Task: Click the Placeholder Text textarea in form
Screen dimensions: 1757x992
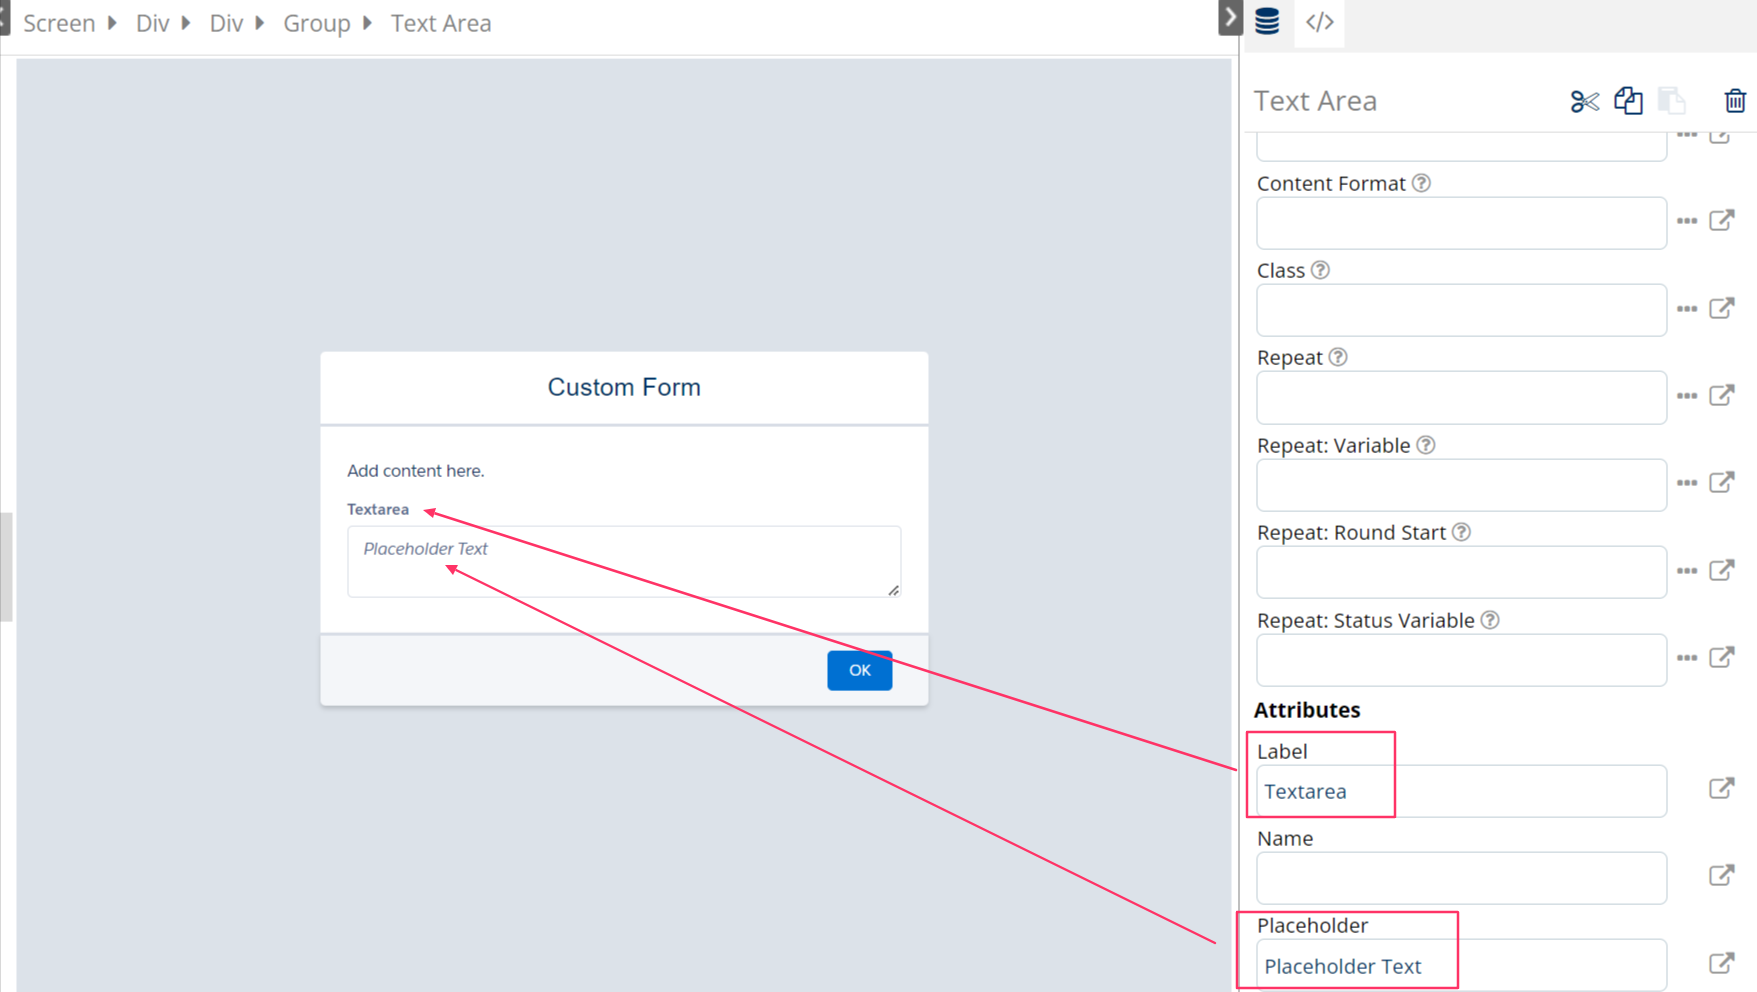Action: click(x=623, y=561)
